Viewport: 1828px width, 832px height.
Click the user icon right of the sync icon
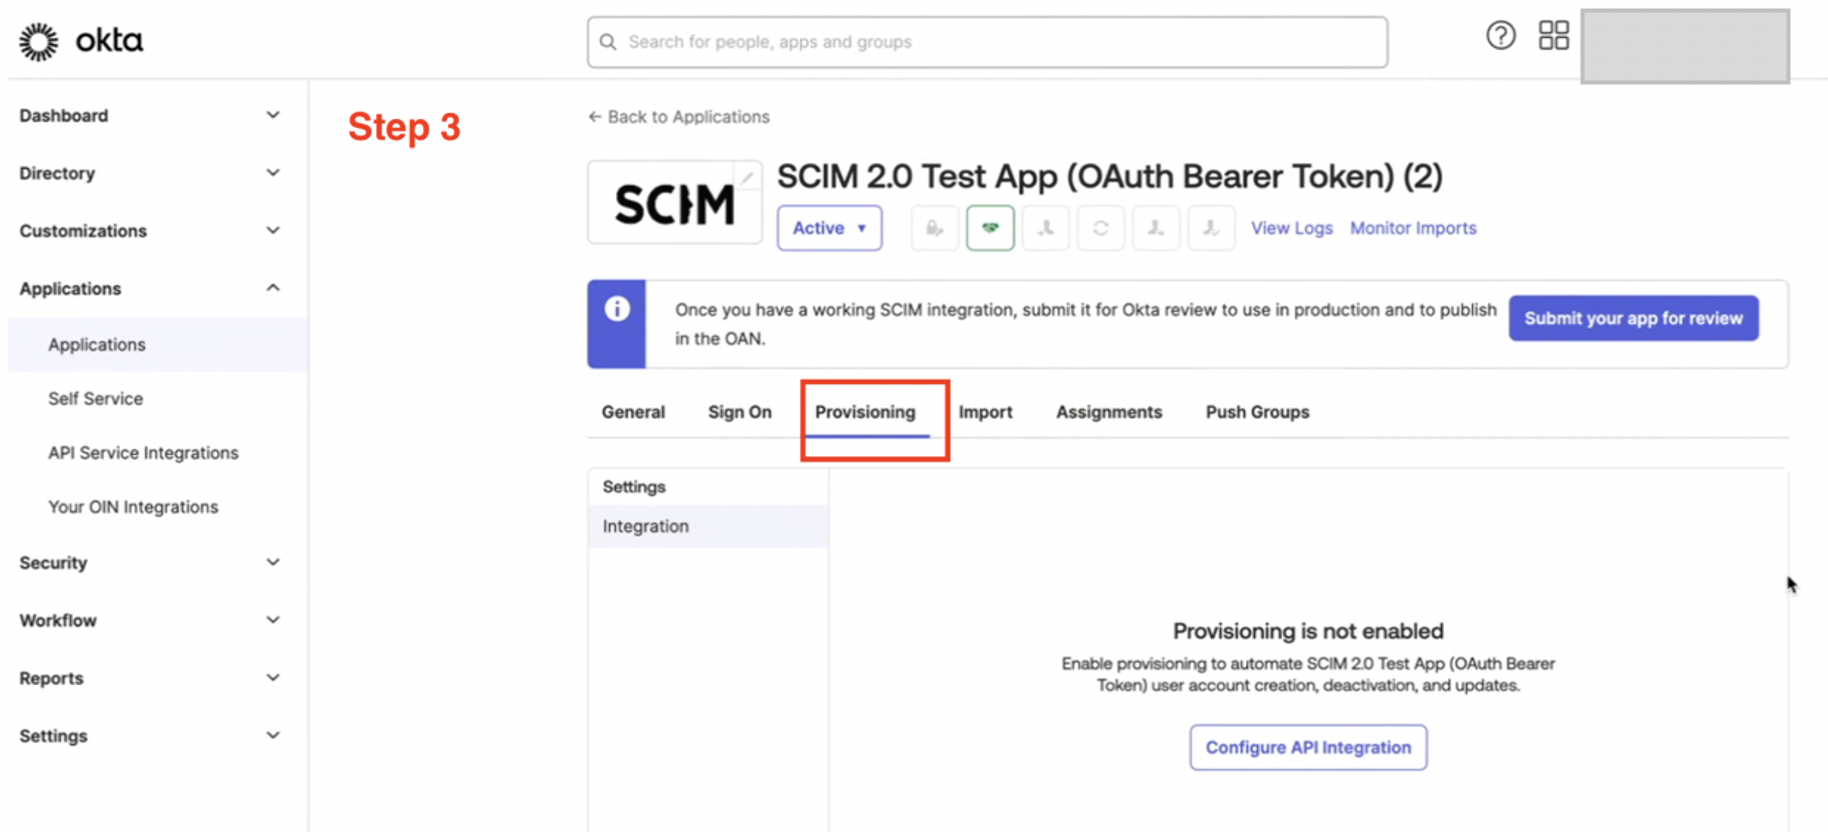click(1155, 228)
